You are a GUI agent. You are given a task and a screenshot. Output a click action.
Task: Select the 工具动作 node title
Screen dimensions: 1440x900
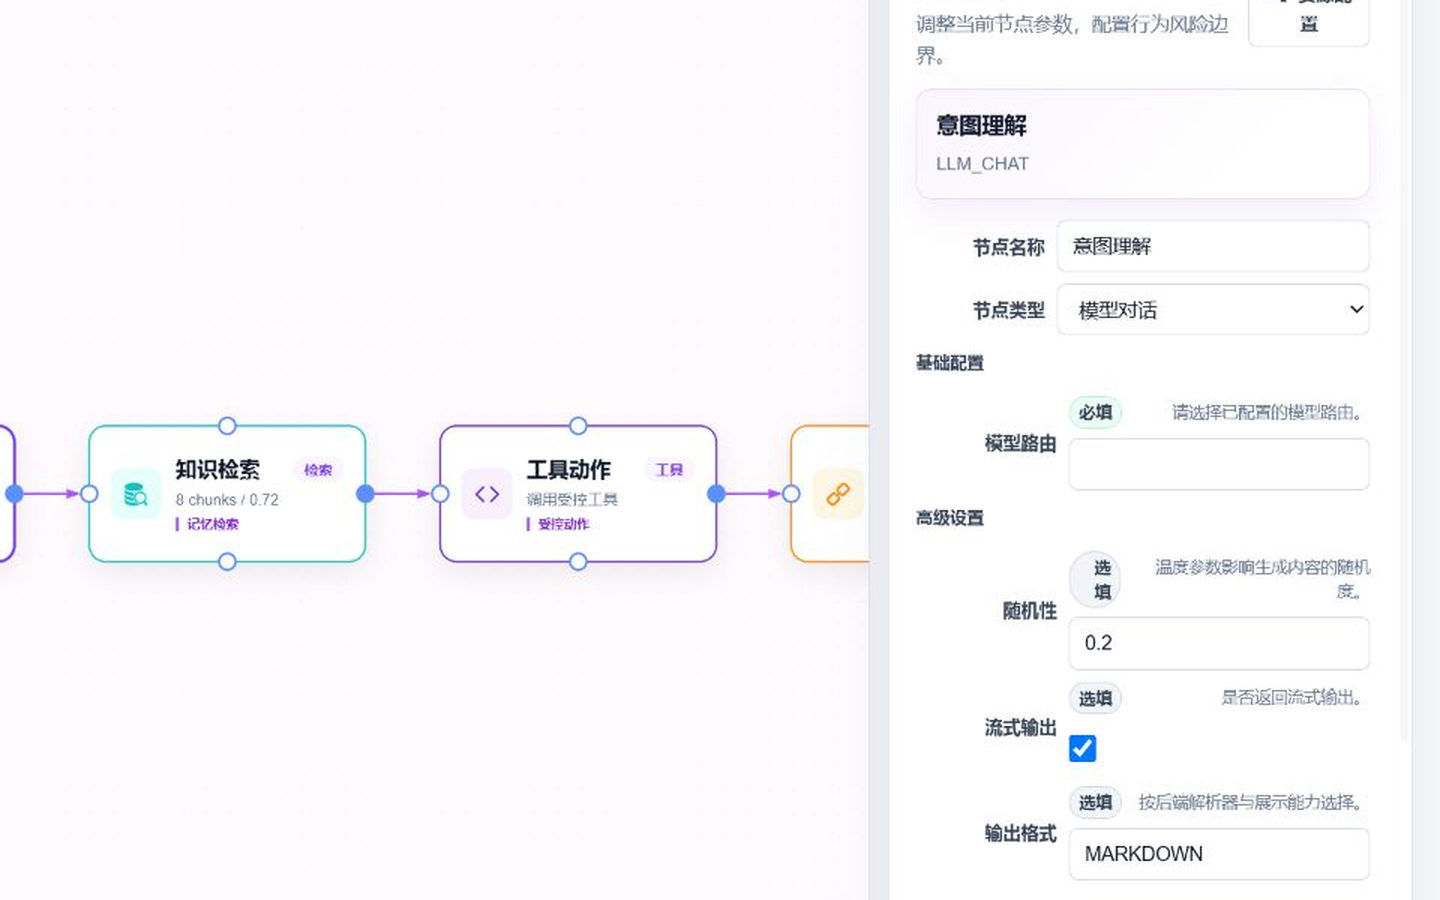click(568, 469)
